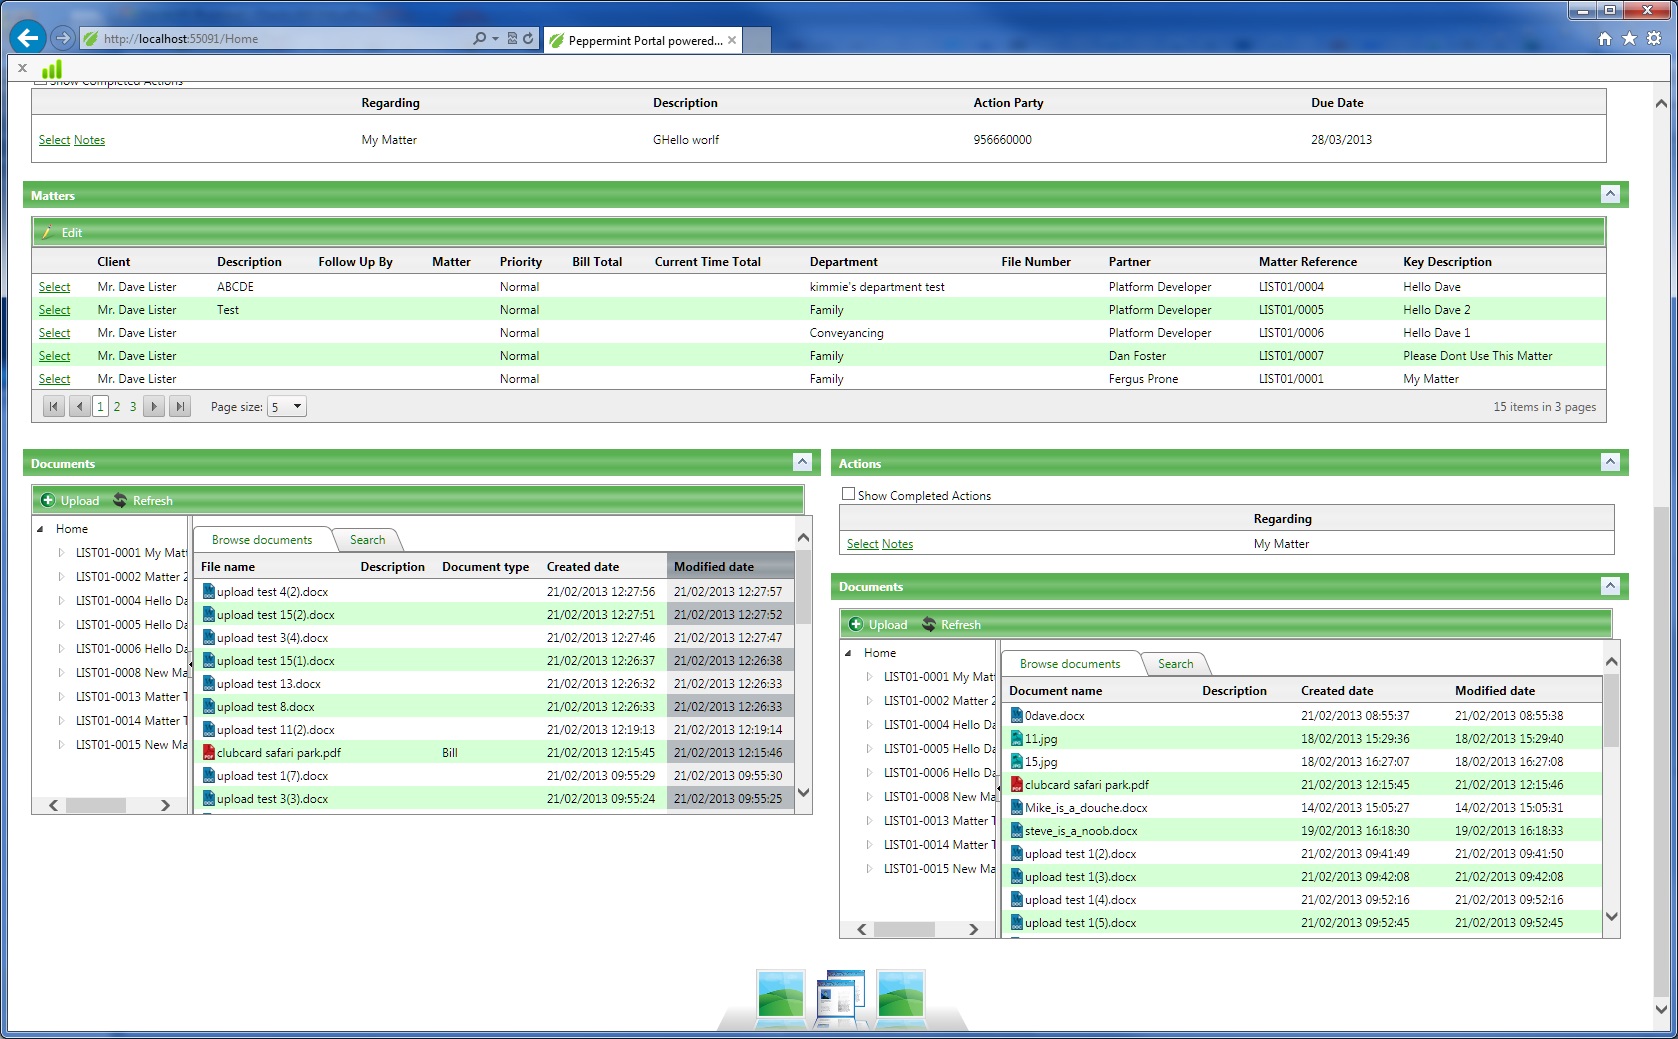This screenshot has height=1039, width=1678.
Task: Expand LIST01-0013 in the Document name panel tree
Action: pos(869,820)
